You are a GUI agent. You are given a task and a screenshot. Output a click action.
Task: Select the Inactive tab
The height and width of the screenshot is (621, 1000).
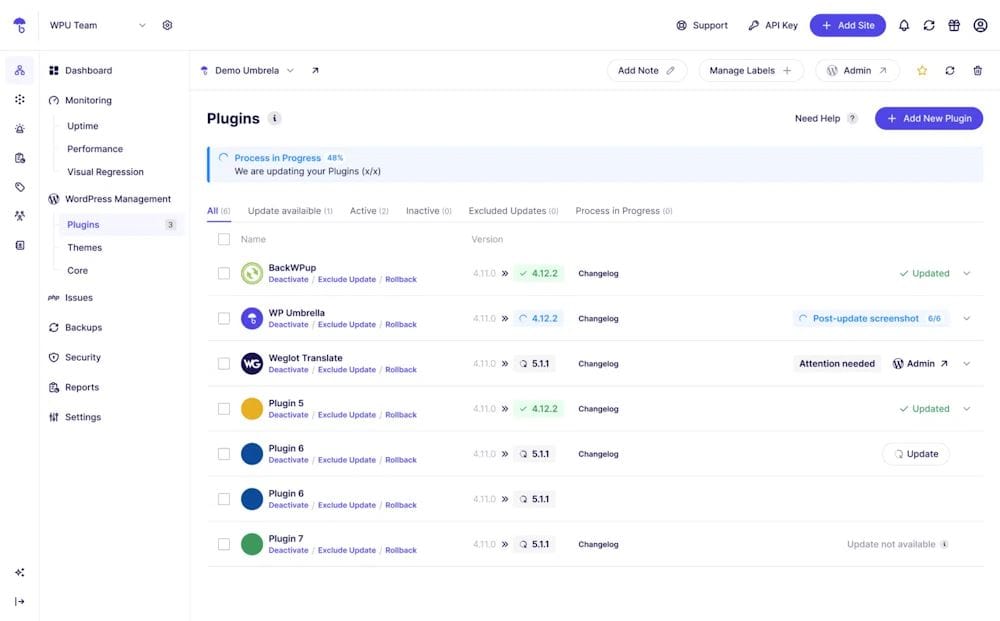pyautogui.click(x=429, y=211)
